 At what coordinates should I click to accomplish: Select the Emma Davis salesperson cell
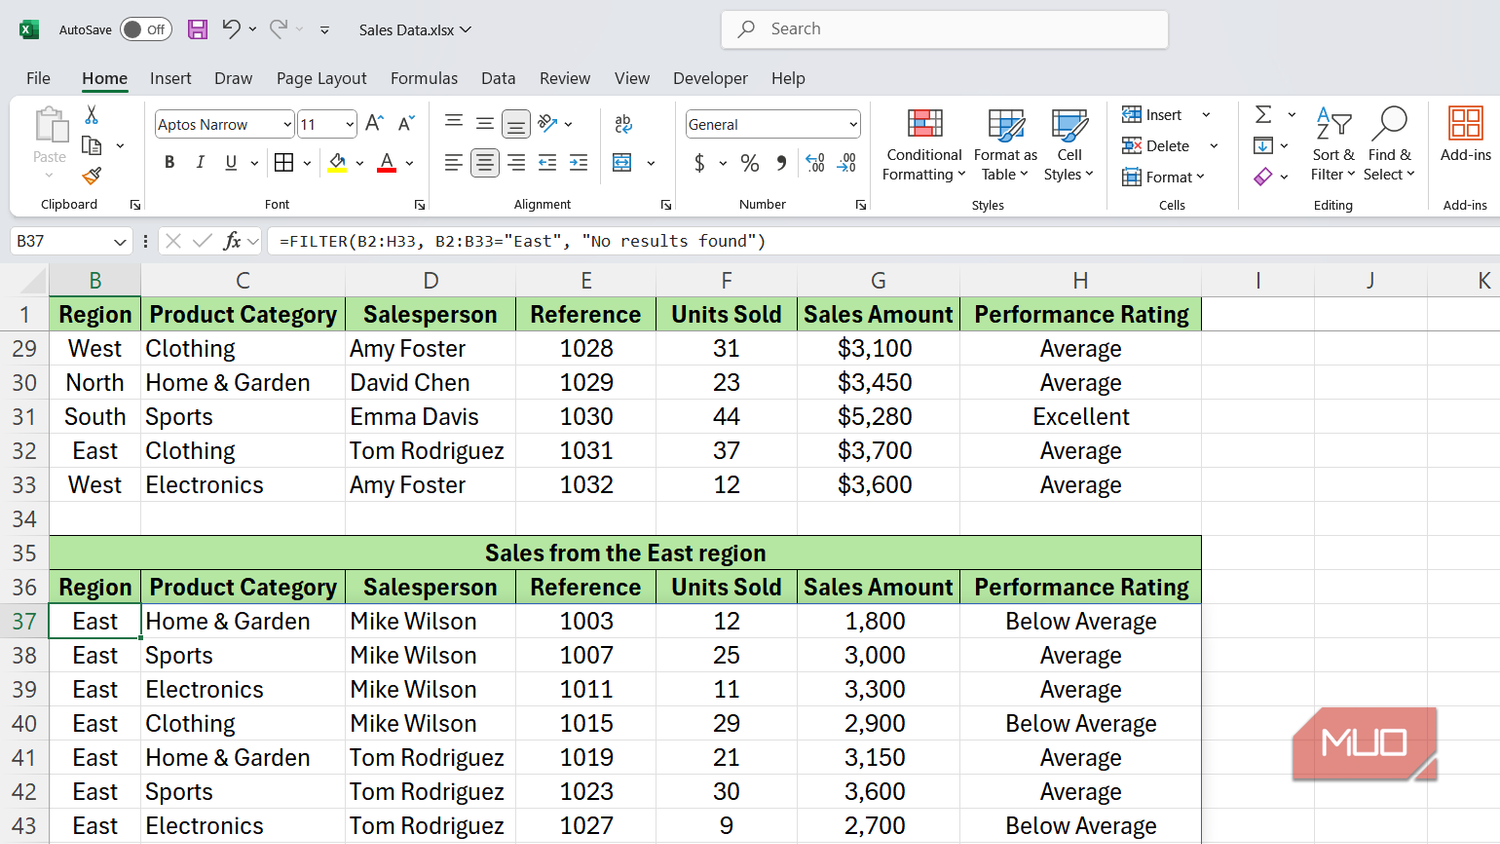pos(430,417)
